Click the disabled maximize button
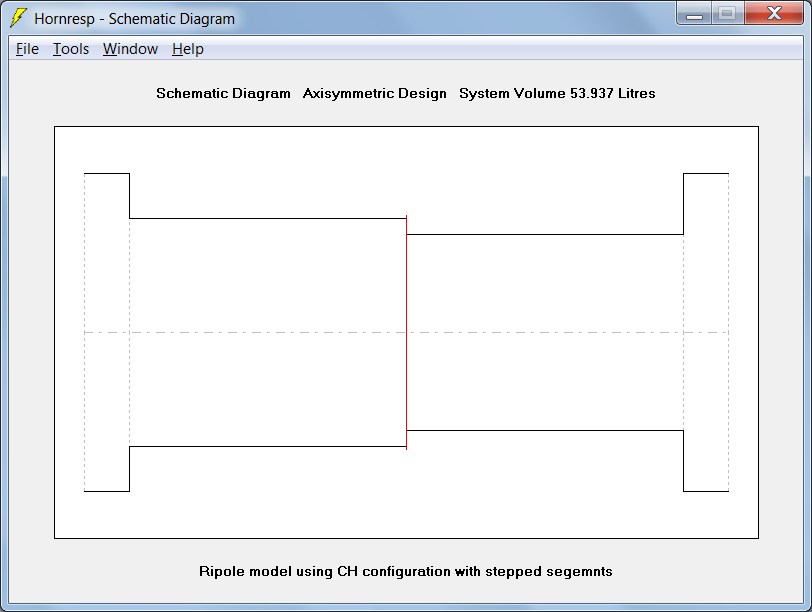The width and height of the screenshot is (812, 612). tap(727, 13)
